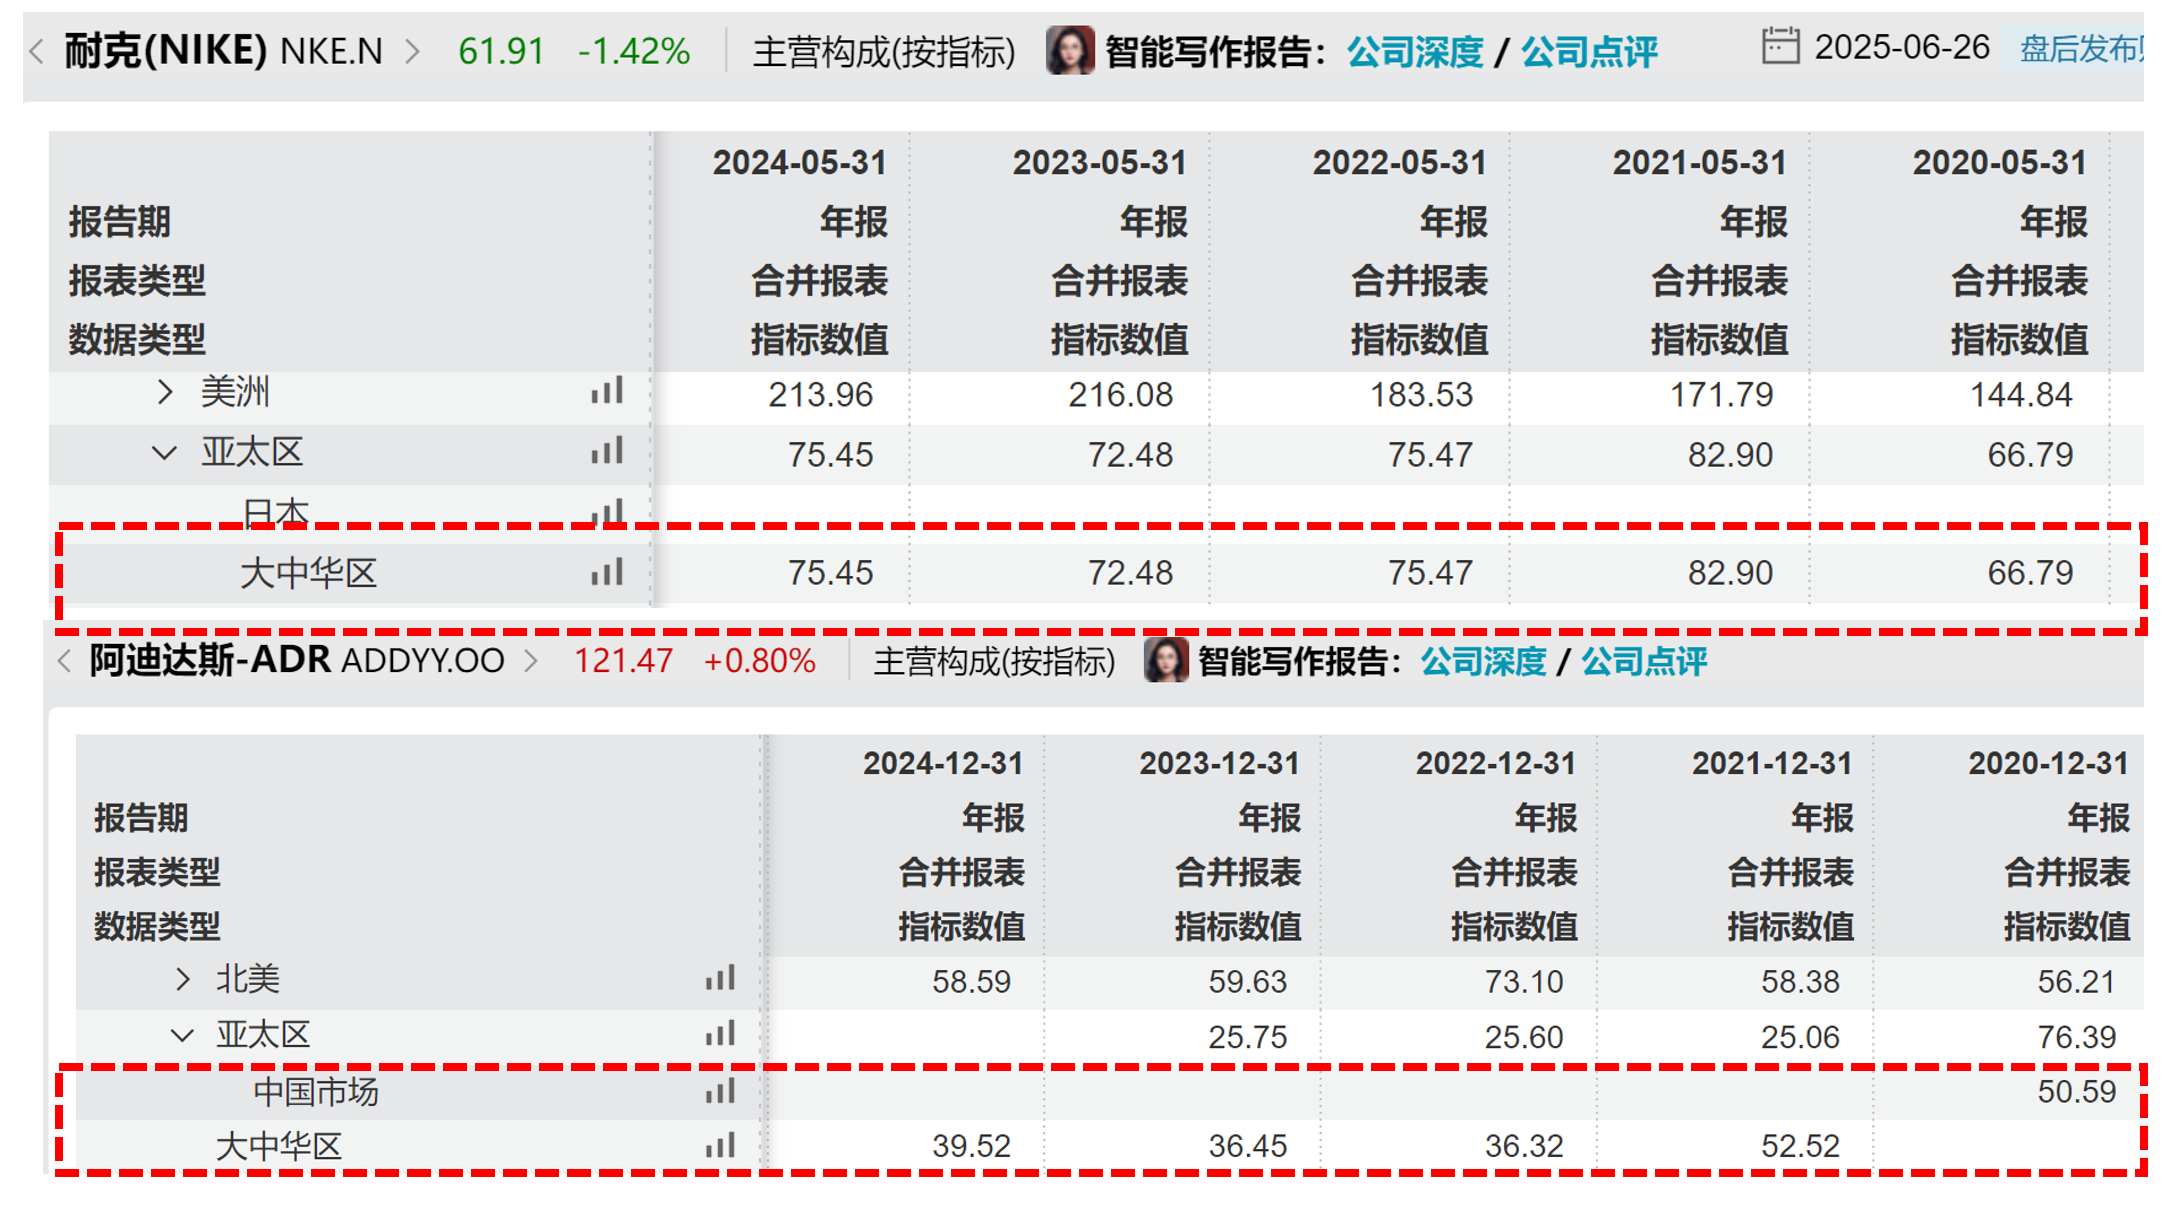
Task: Click 北美 value 73.10
Action: pyautogui.click(x=1523, y=981)
